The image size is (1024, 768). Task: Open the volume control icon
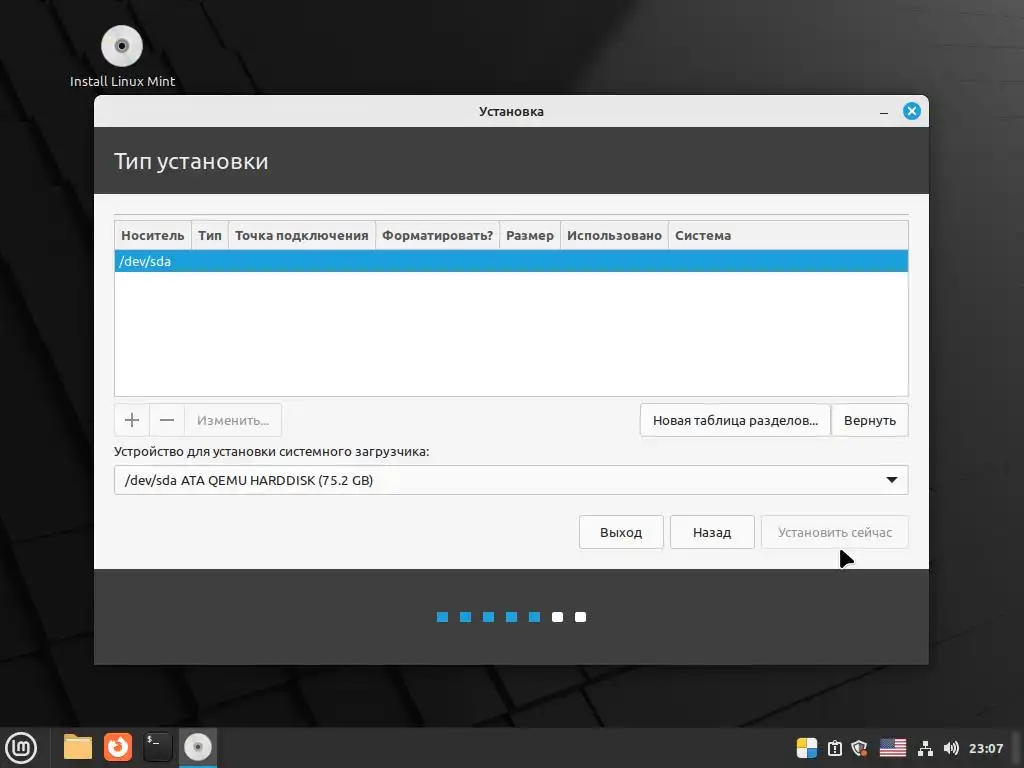[x=951, y=748]
